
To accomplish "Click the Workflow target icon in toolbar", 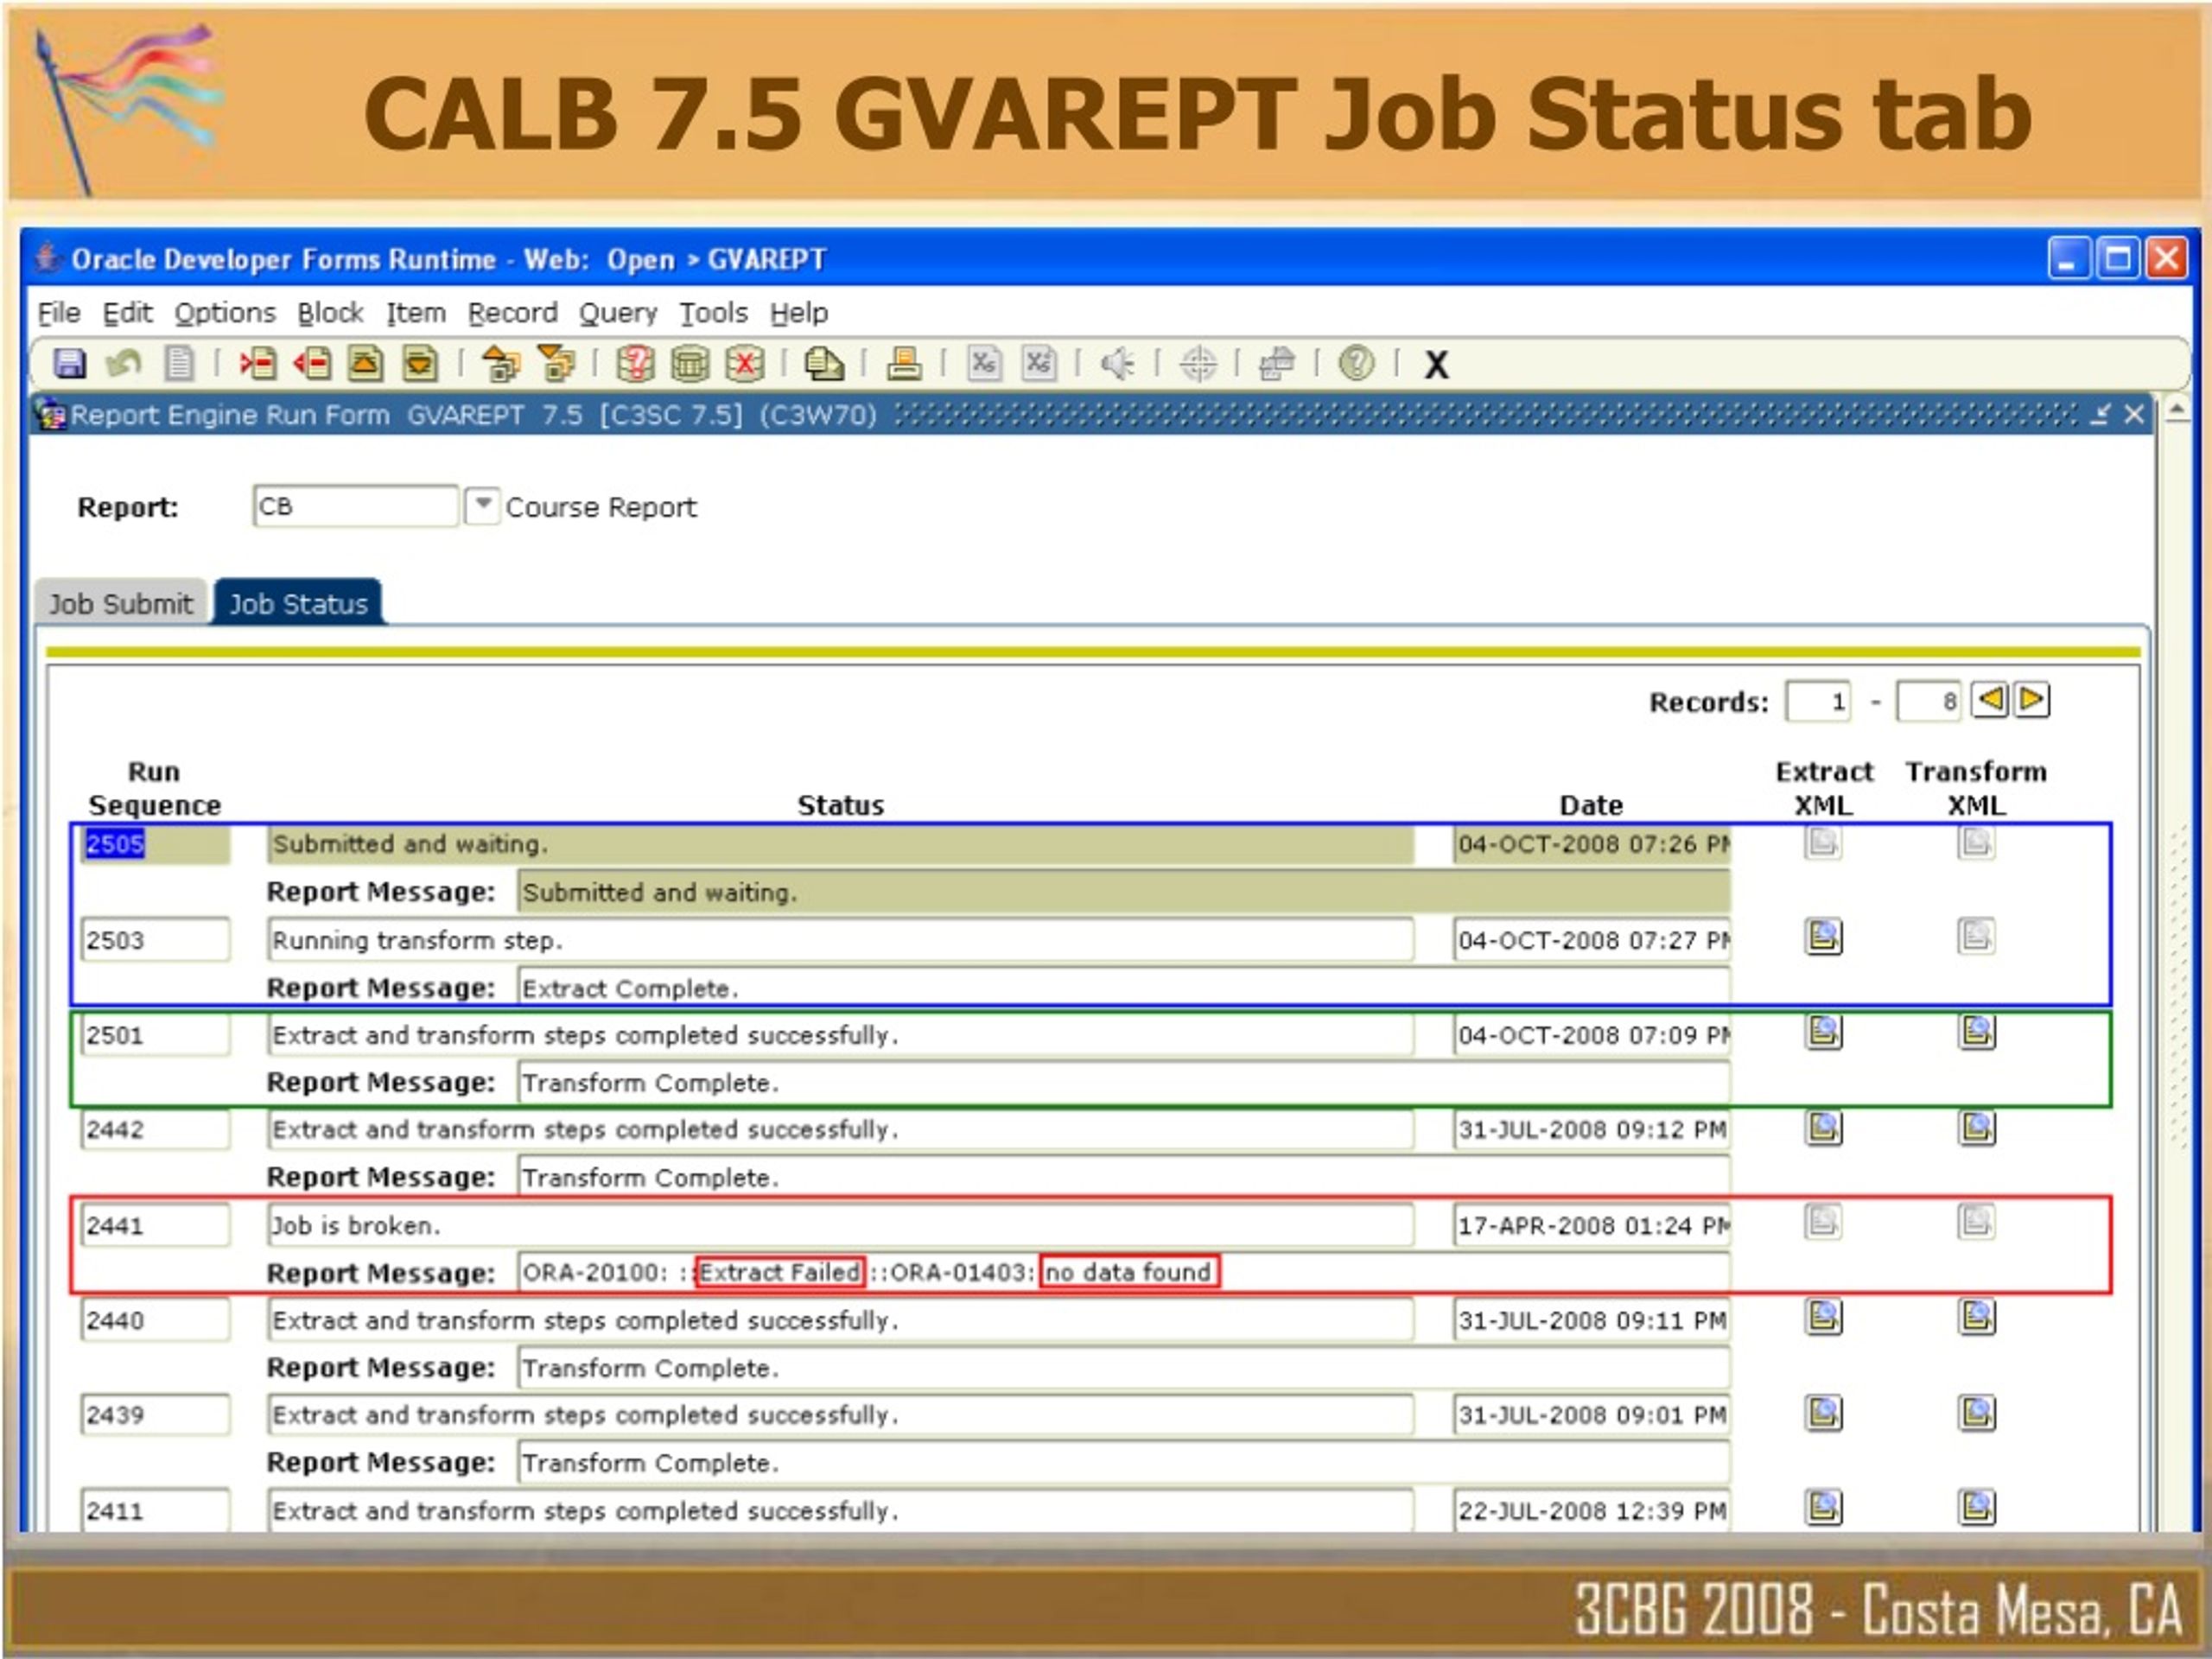I will coord(1197,363).
